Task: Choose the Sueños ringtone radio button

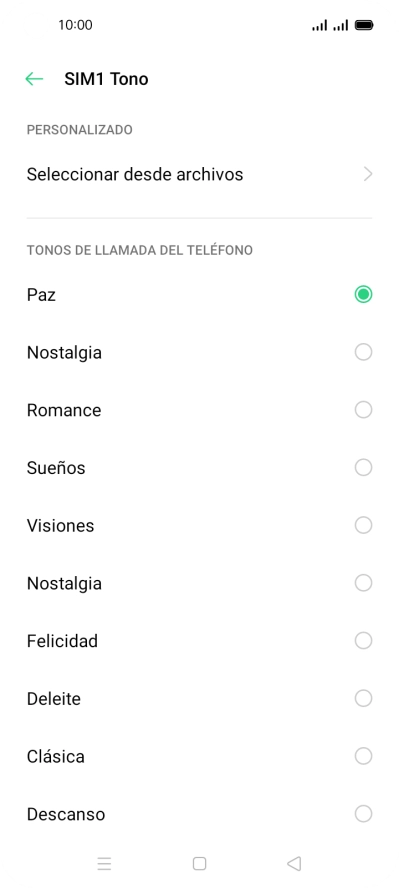Action: [x=363, y=468]
